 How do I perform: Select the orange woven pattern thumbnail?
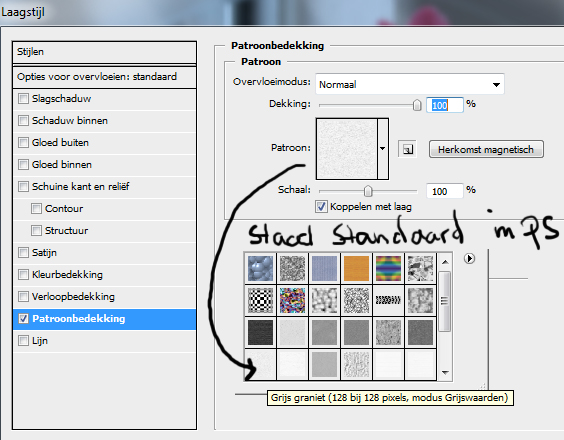(x=356, y=268)
